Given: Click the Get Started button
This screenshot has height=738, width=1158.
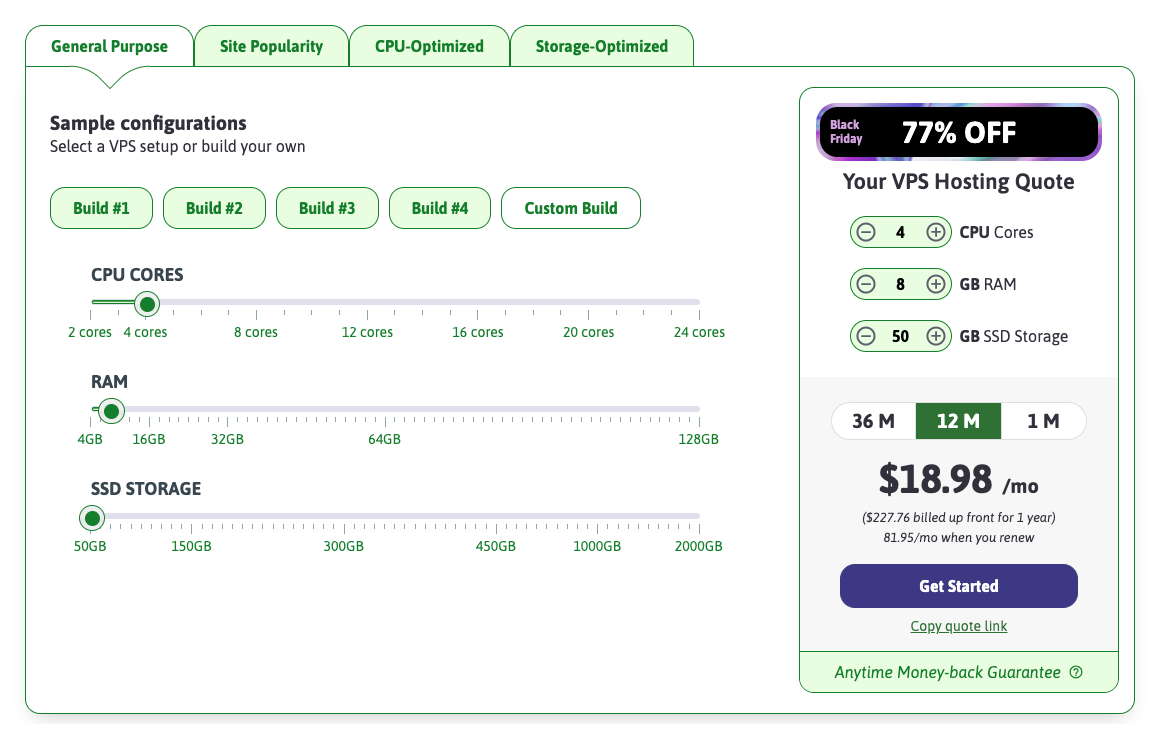Looking at the screenshot, I should 958,586.
